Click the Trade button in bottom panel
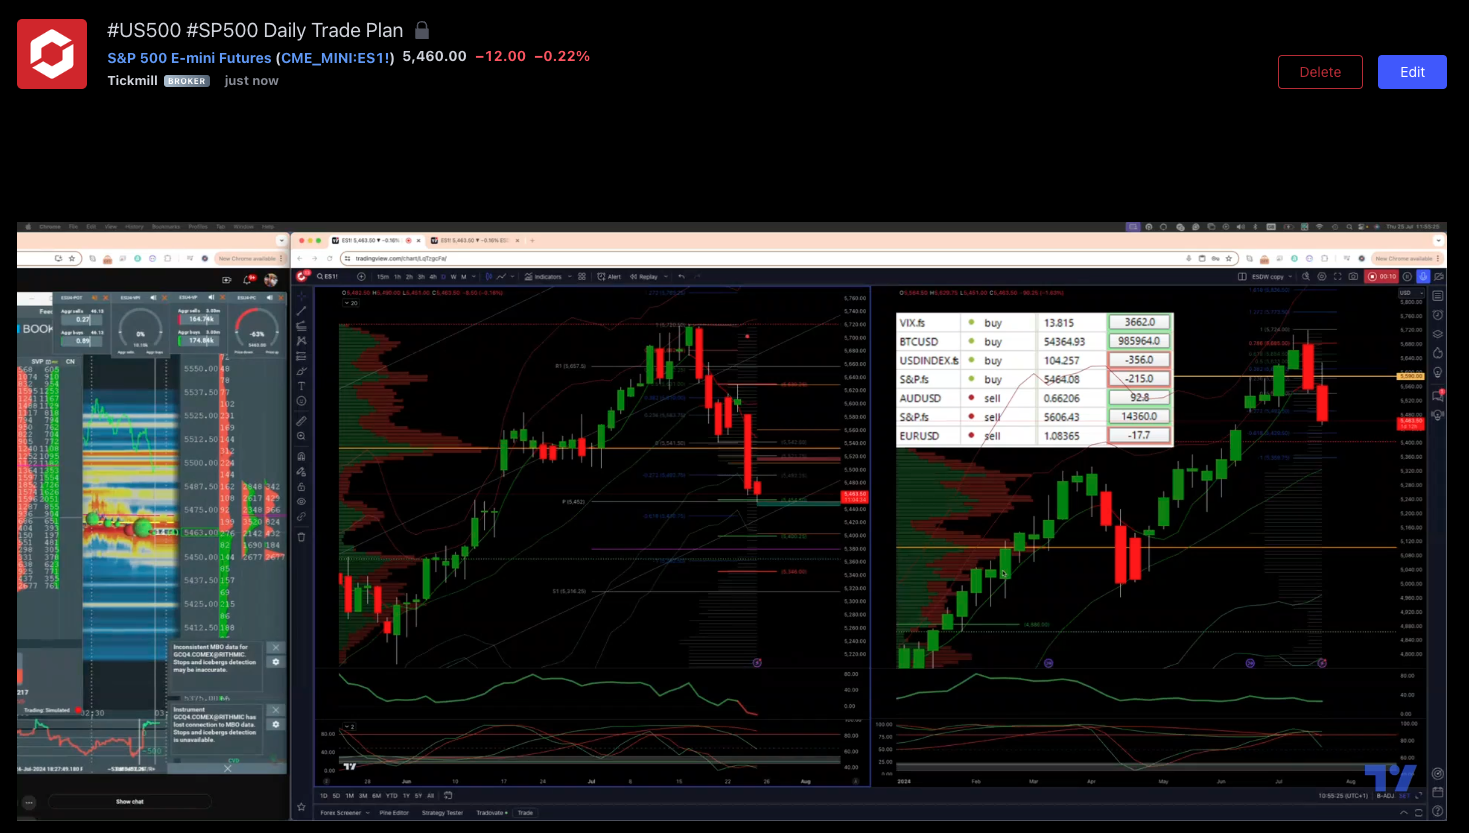1469x833 pixels. 525,813
